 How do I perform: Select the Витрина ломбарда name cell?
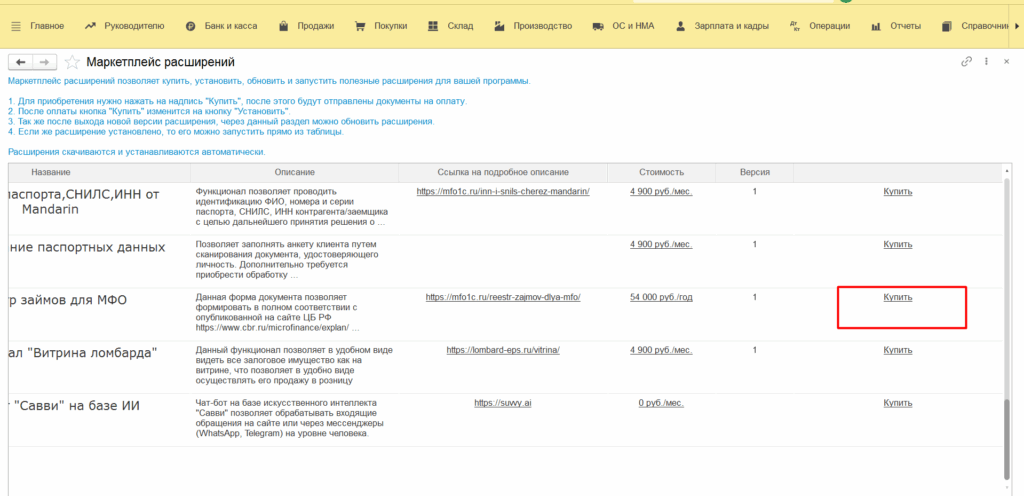pos(99,367)
